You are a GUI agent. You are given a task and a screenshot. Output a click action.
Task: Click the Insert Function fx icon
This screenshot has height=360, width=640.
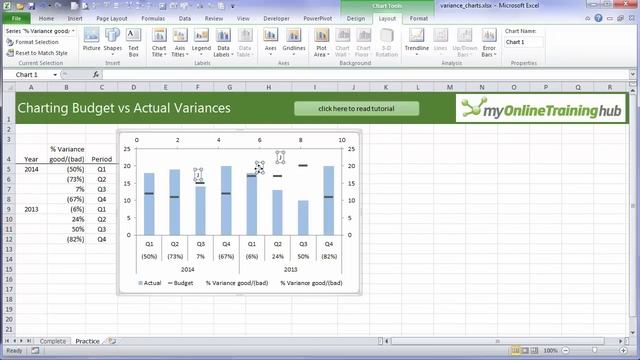pyautogui.click(x=96, y=75)
